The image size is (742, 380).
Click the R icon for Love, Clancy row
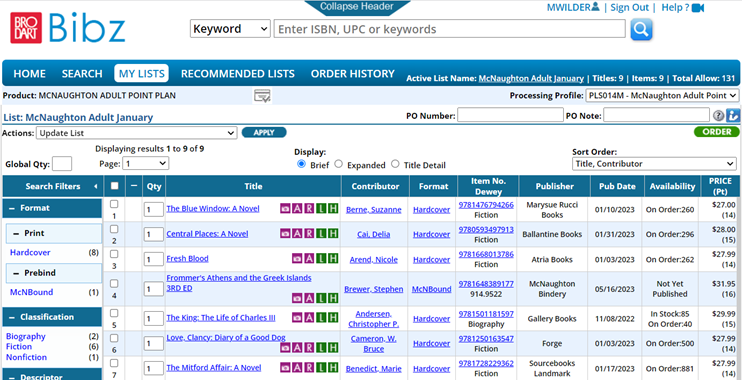(x=309, y=348)
